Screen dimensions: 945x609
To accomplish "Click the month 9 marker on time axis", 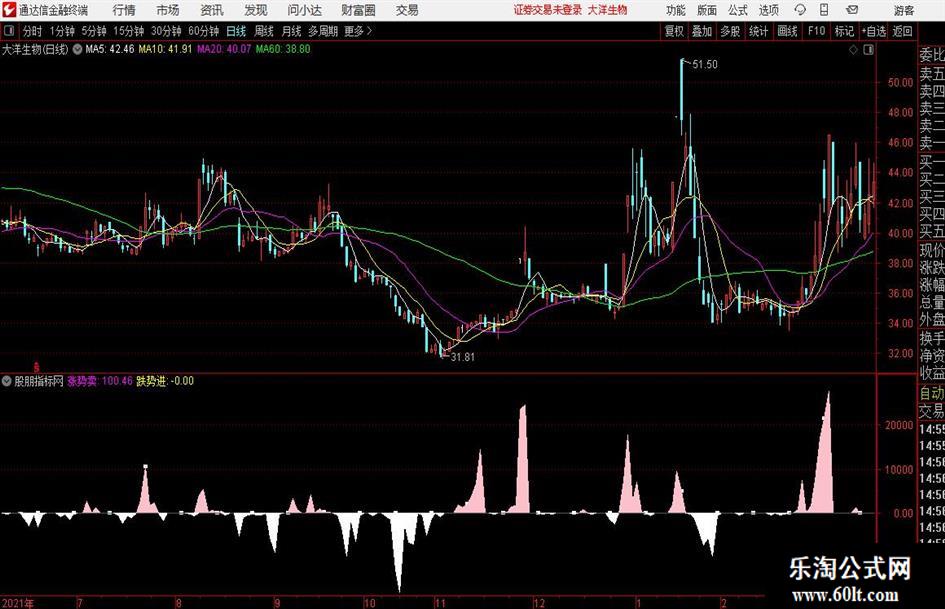I will click(x=277, y=603).
